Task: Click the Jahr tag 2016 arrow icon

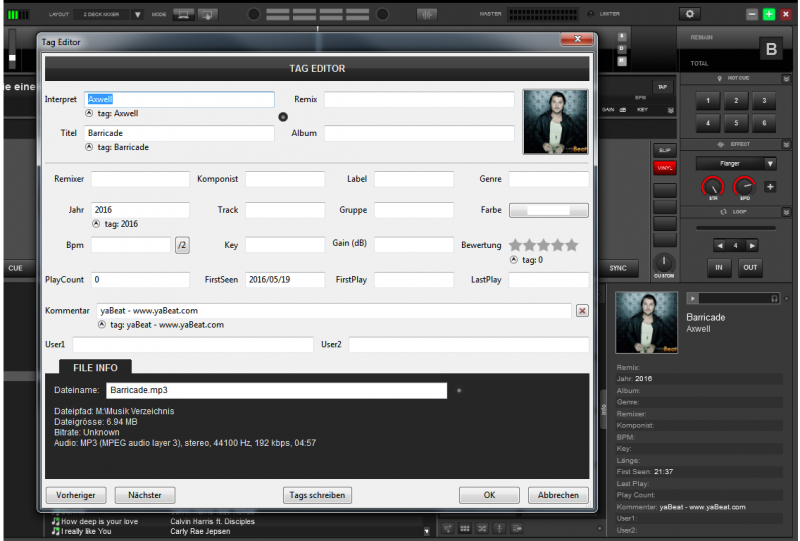Action: point(97,224)
